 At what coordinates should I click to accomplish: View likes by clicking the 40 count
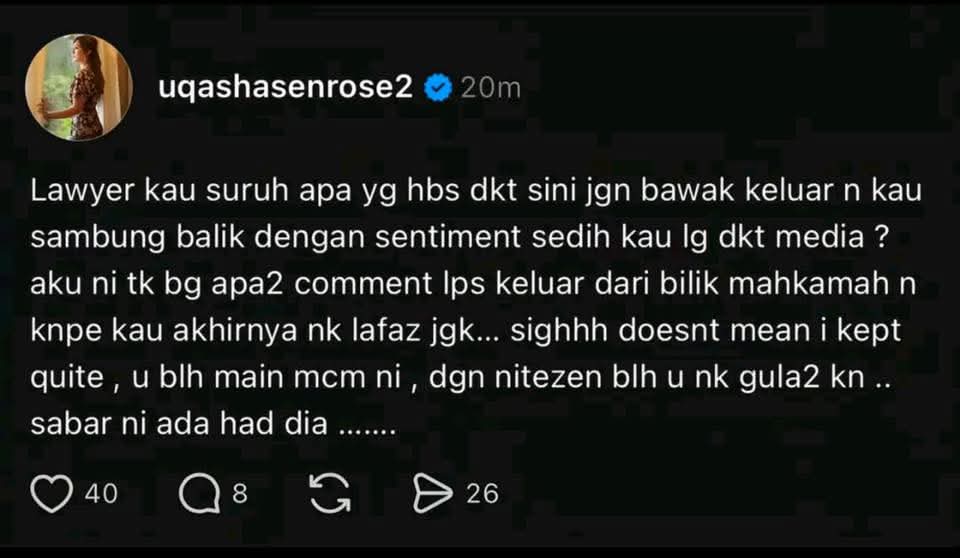point(101,494)
